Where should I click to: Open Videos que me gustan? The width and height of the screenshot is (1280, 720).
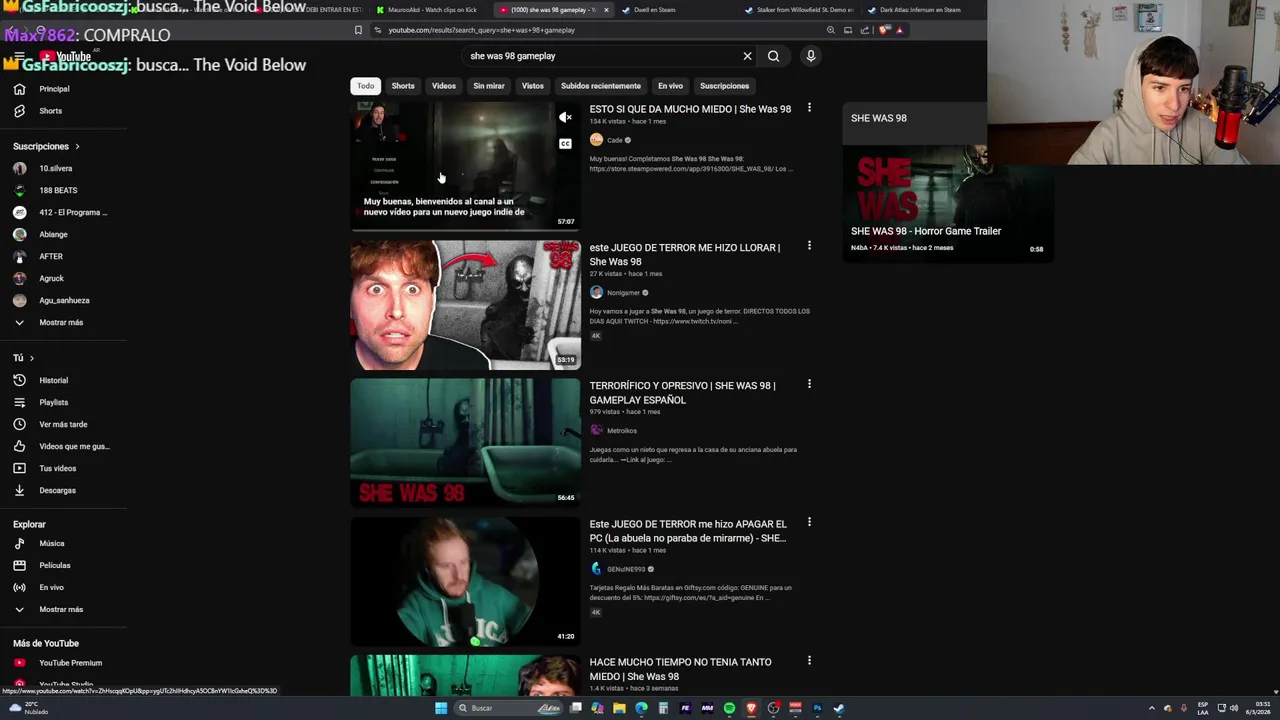click(72, 446)
